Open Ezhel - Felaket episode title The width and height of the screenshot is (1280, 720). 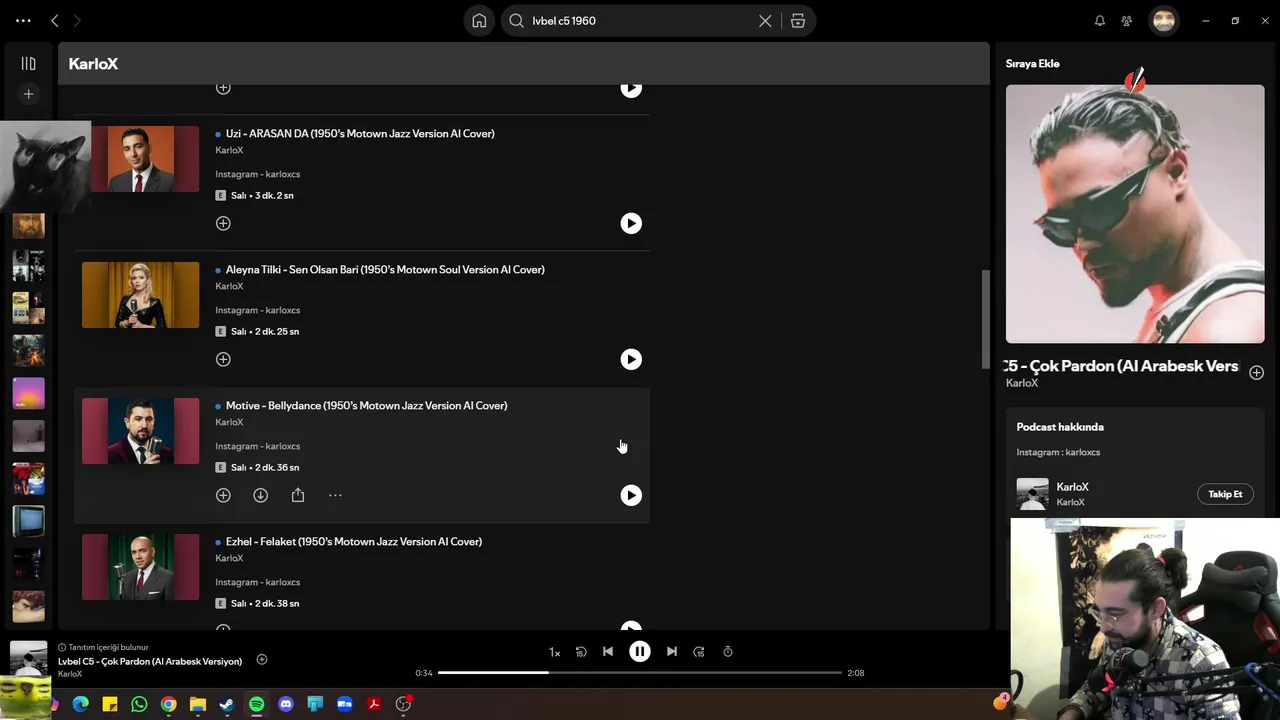(x=354, y=541)
